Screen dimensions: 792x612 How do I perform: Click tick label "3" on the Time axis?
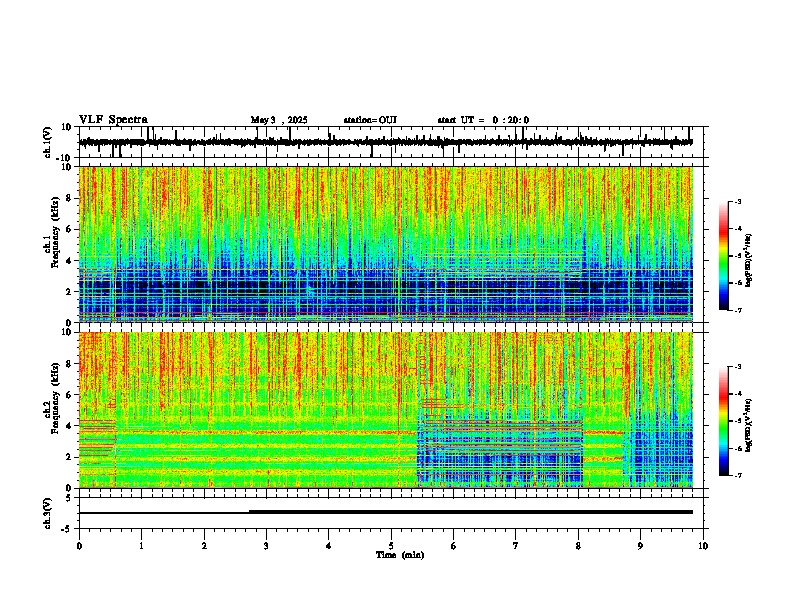266,546
